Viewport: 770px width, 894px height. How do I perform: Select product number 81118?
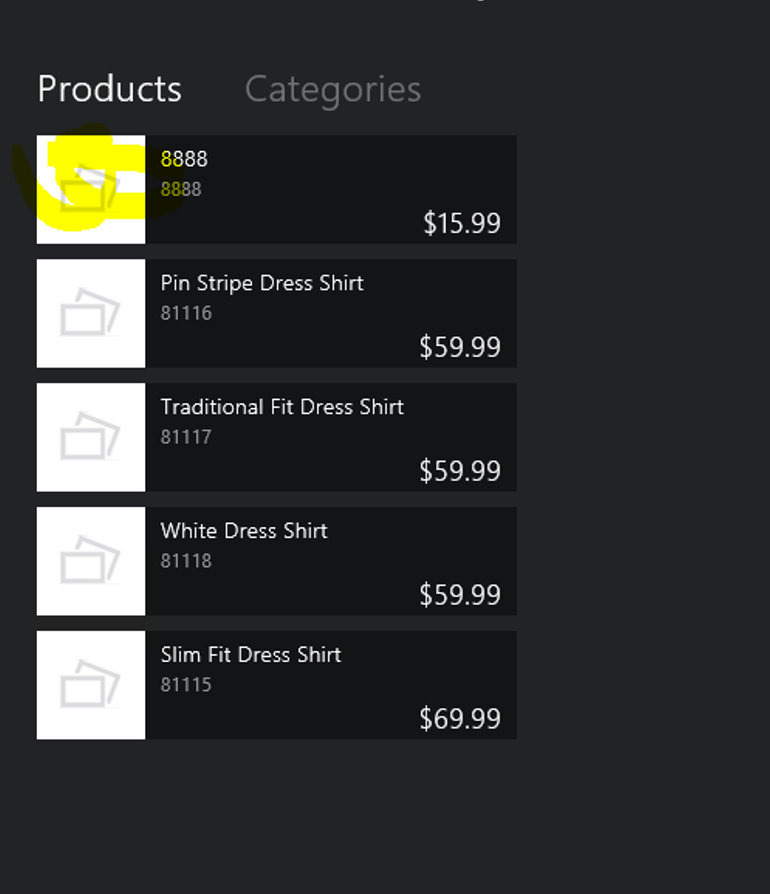point(186,561)
